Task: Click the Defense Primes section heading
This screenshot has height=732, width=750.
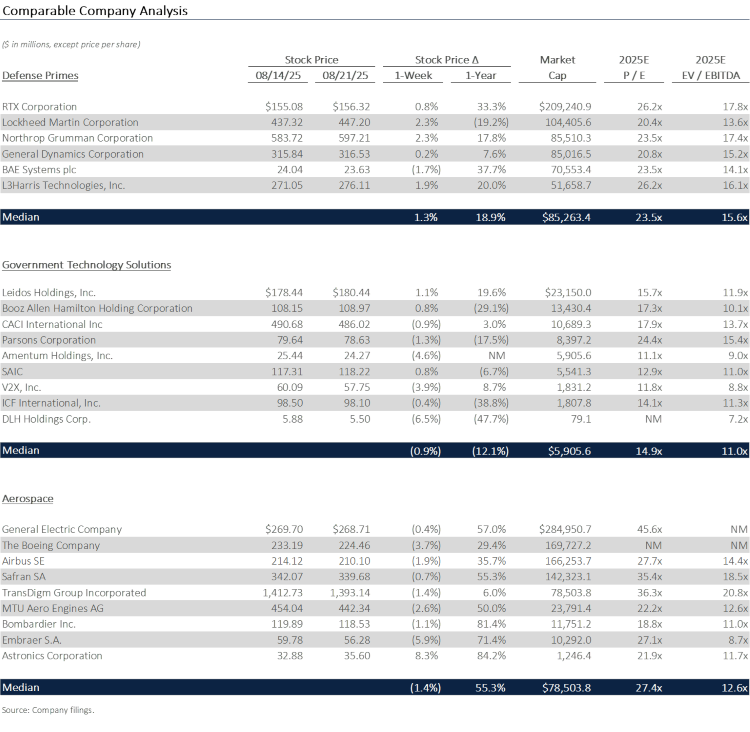Action: (40, 75)
